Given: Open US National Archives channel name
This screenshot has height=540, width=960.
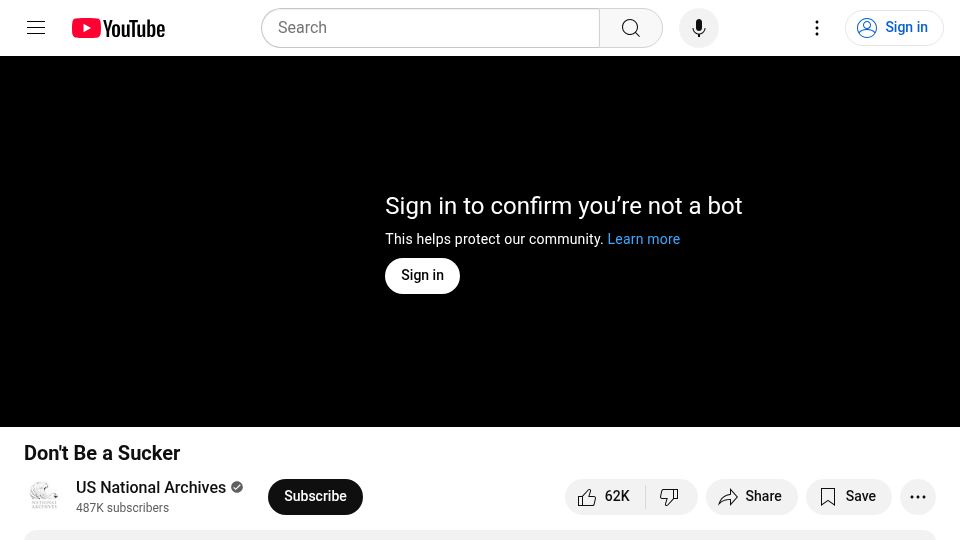Looking at the screenshot, I should (x=151, y=487).
